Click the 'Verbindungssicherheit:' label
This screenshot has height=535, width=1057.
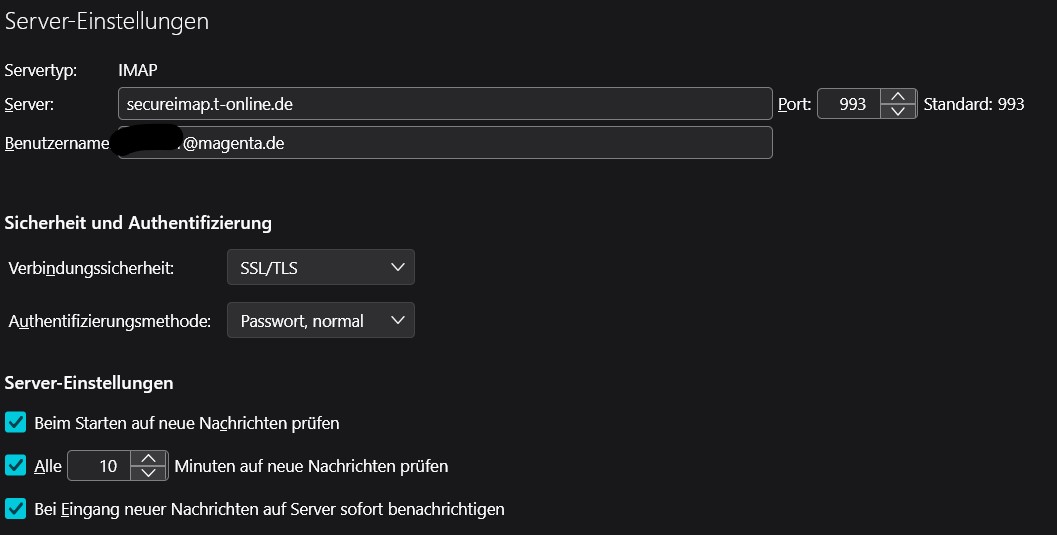tap(91, 268)
